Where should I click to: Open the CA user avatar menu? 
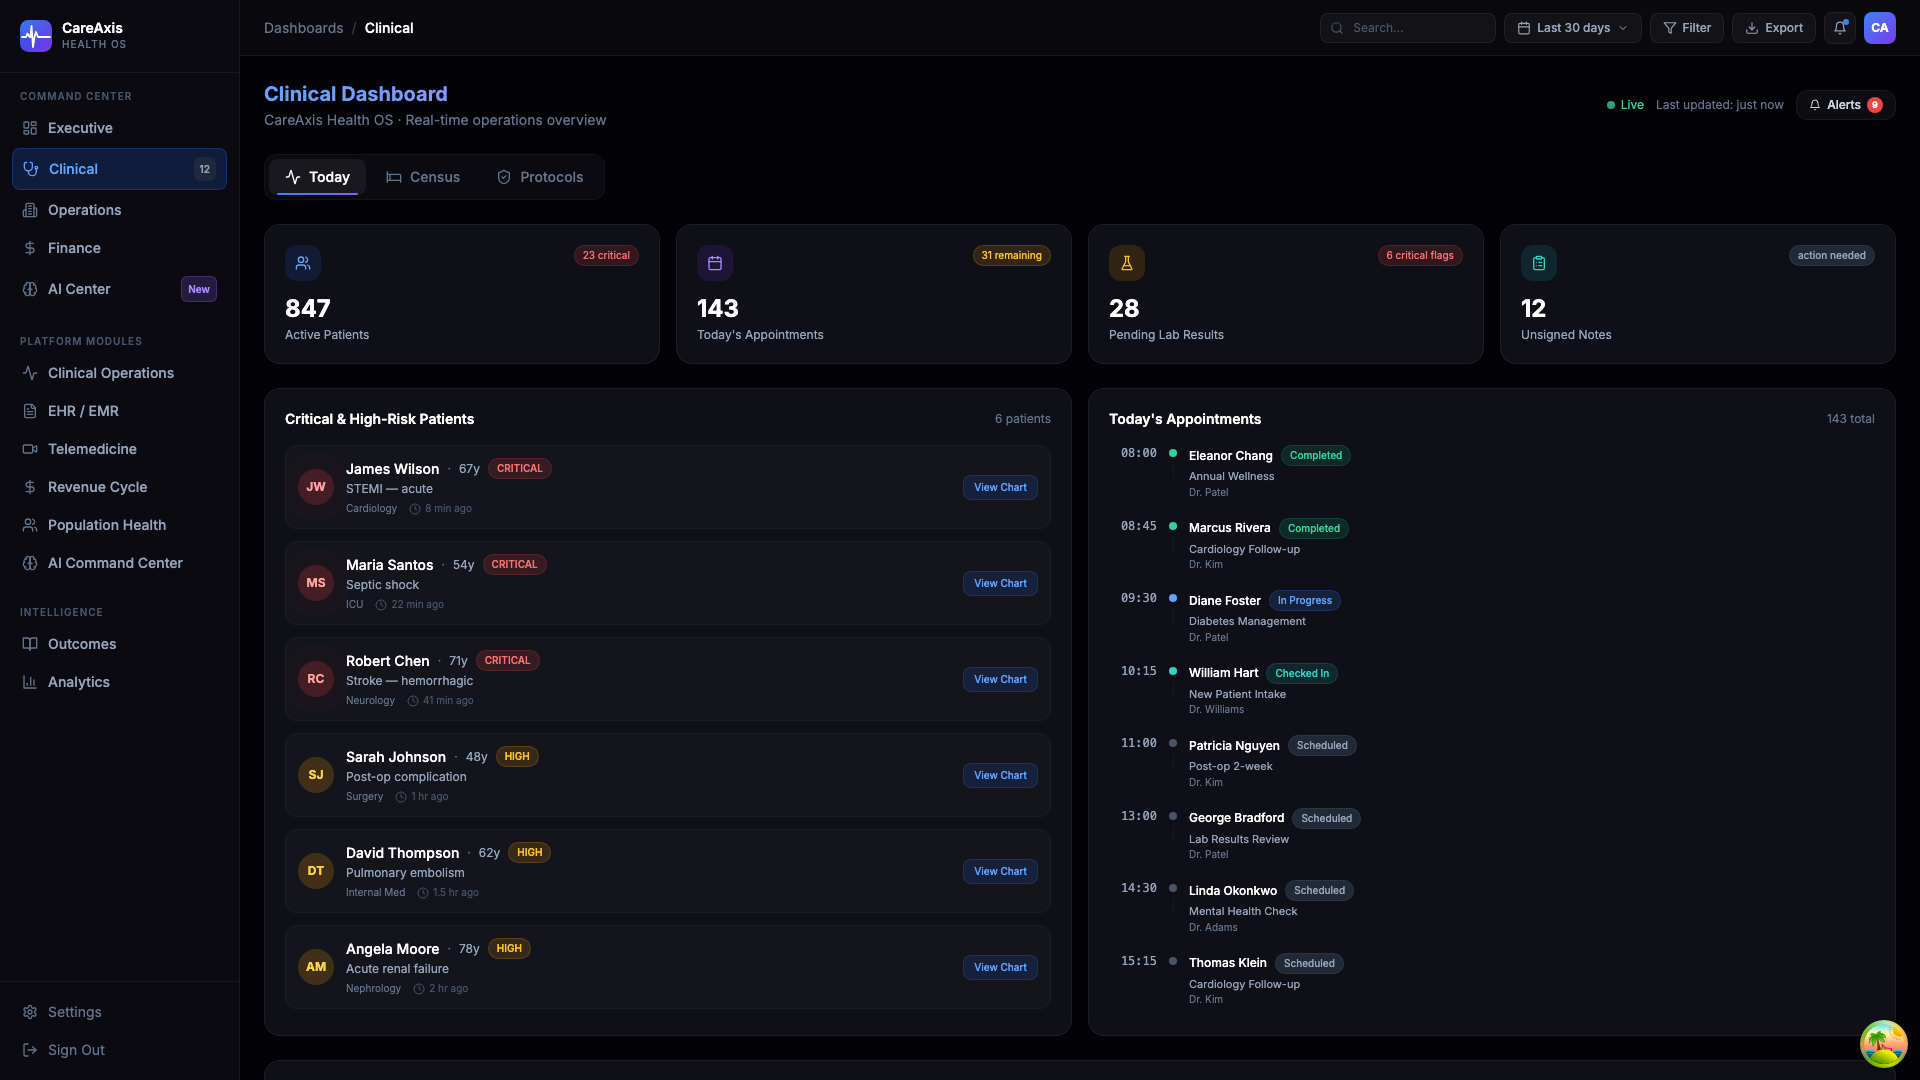tap(1880, 28)
